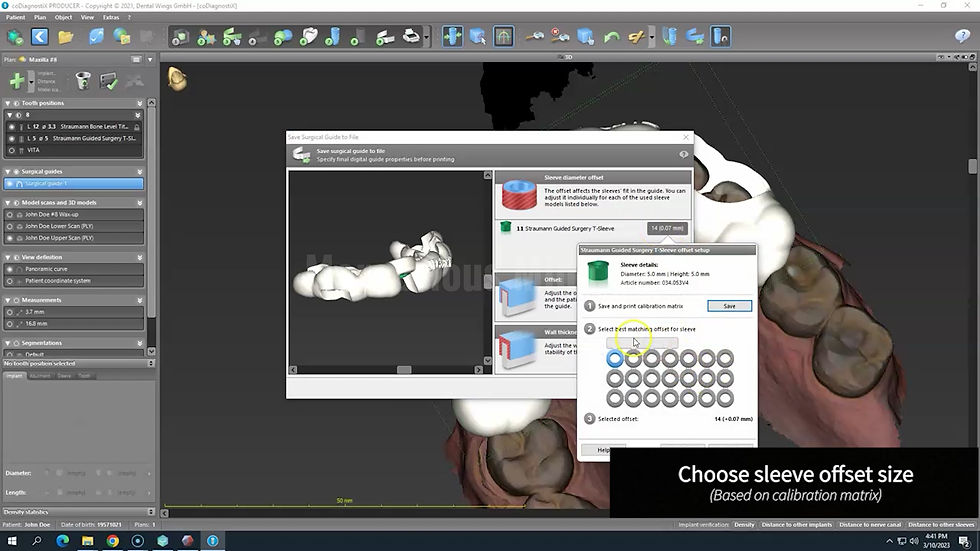Viewport: 980px width, 551px height.
Task: Click the checklist with green check icon
Action: (108, 81)
